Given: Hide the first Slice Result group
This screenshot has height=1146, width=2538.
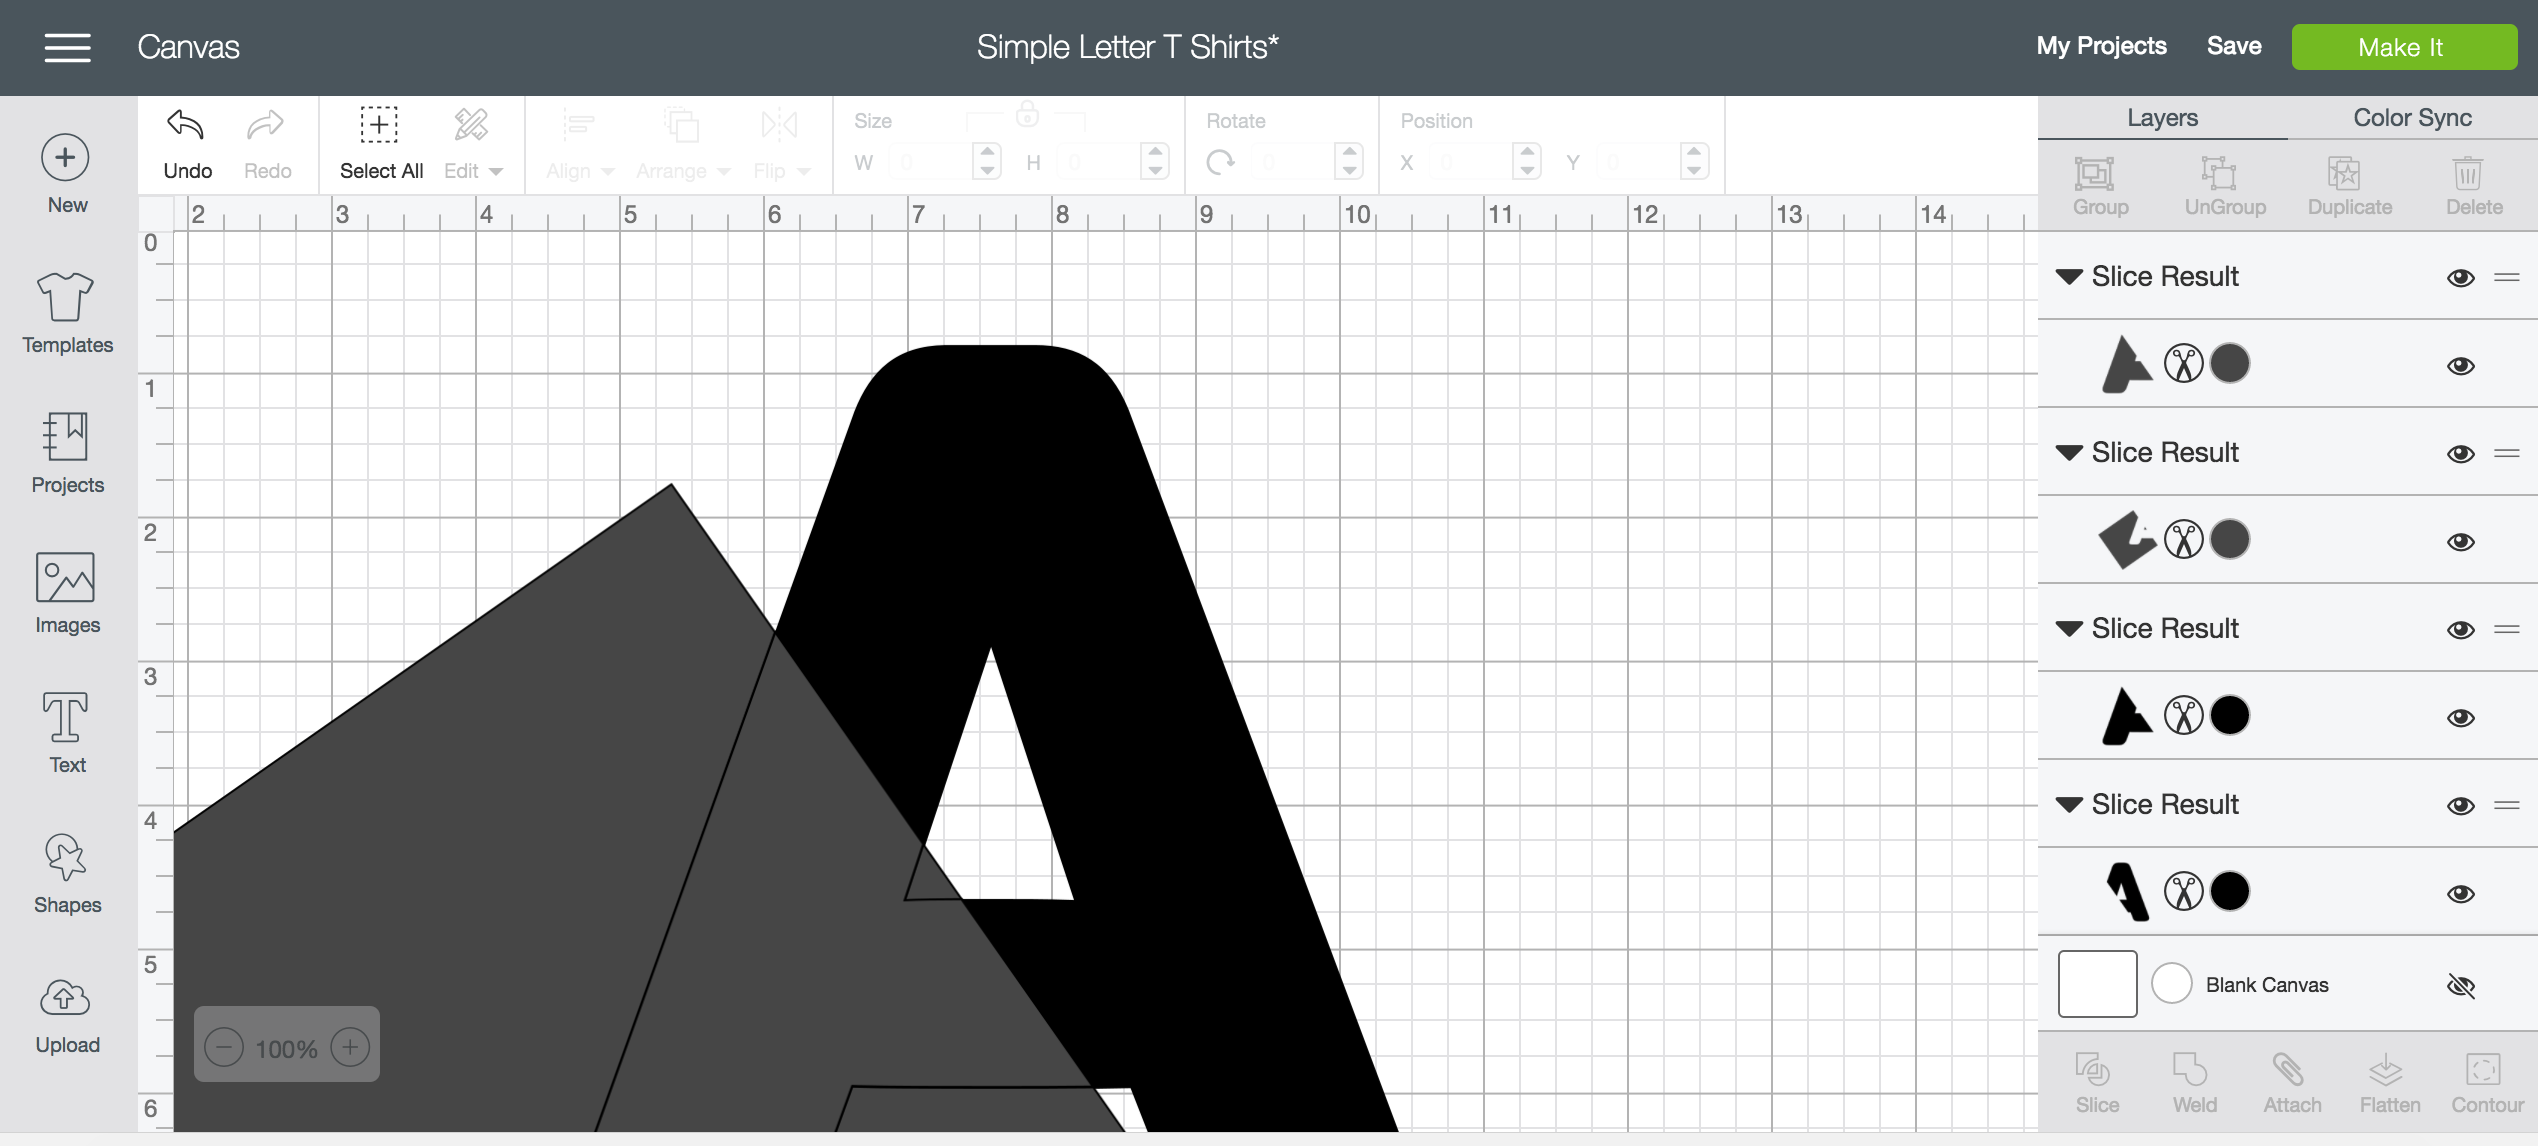Looking at the screenshot, I should pos(2460,278).
